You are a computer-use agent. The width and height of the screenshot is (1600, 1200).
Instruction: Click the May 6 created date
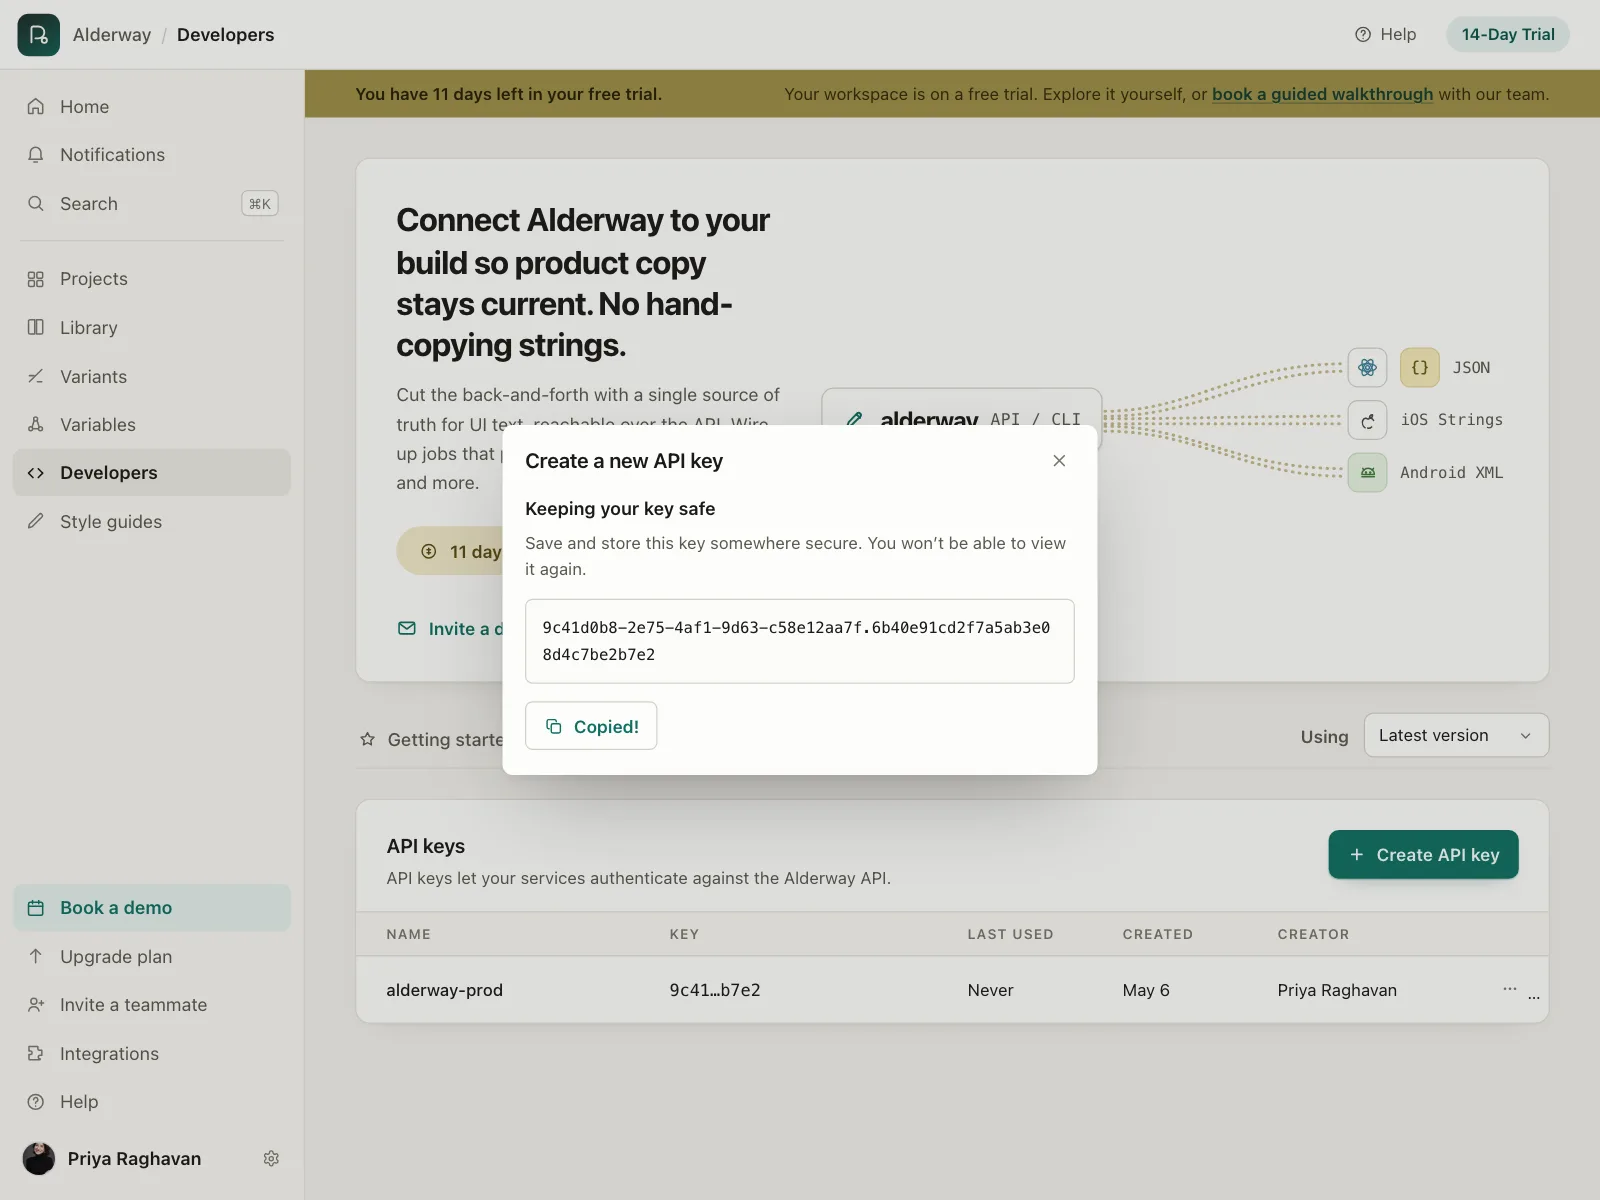pyautogui.click(x=1146, y=990)
